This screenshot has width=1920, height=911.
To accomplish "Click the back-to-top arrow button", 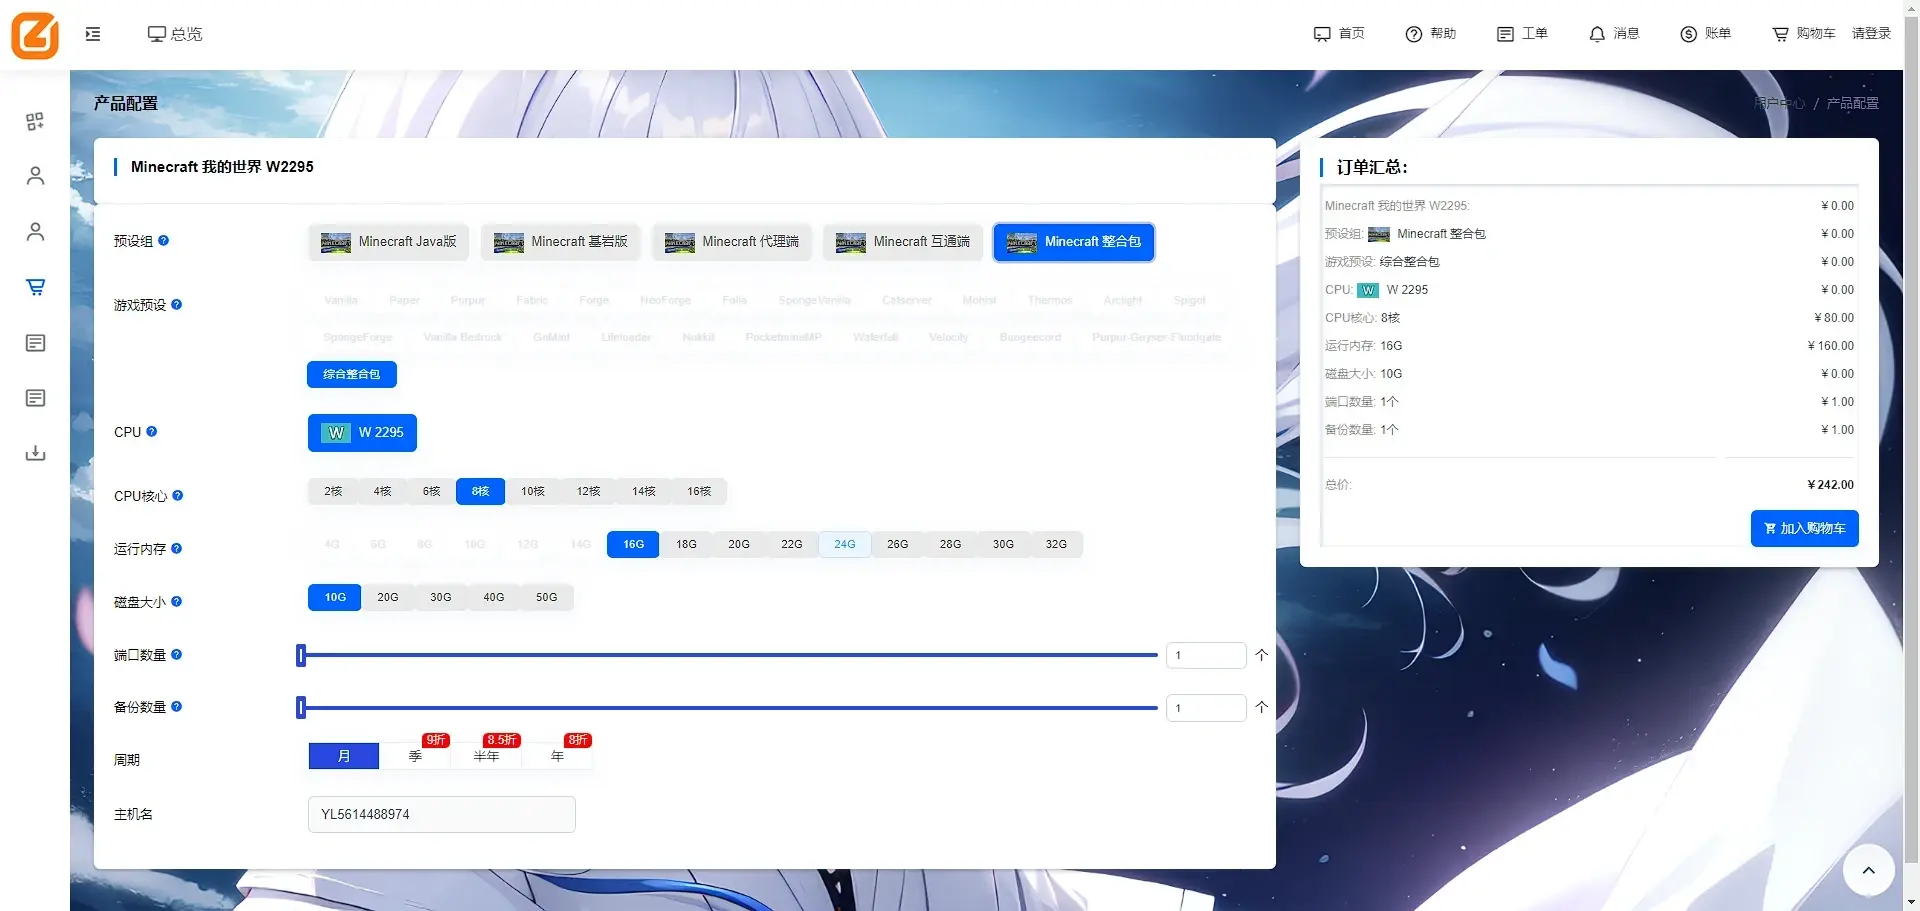I will pyautogui.click(x=1868, y=870).
